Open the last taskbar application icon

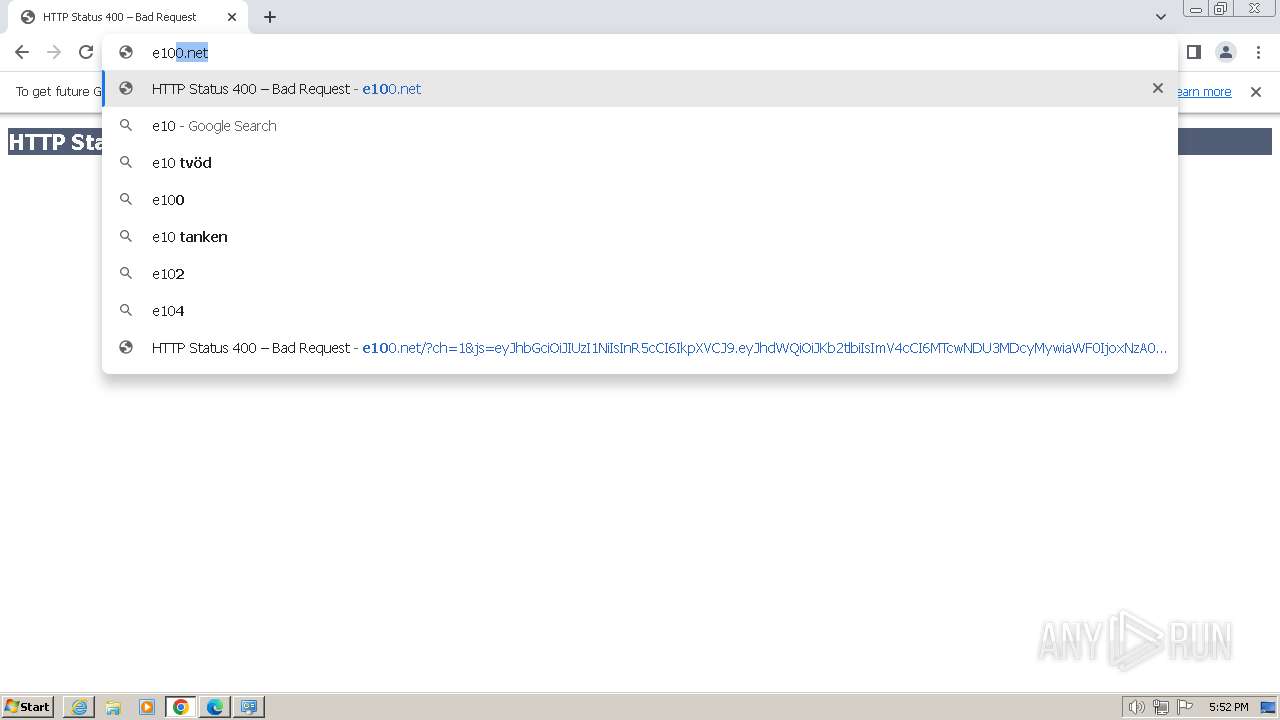(249, 707)
